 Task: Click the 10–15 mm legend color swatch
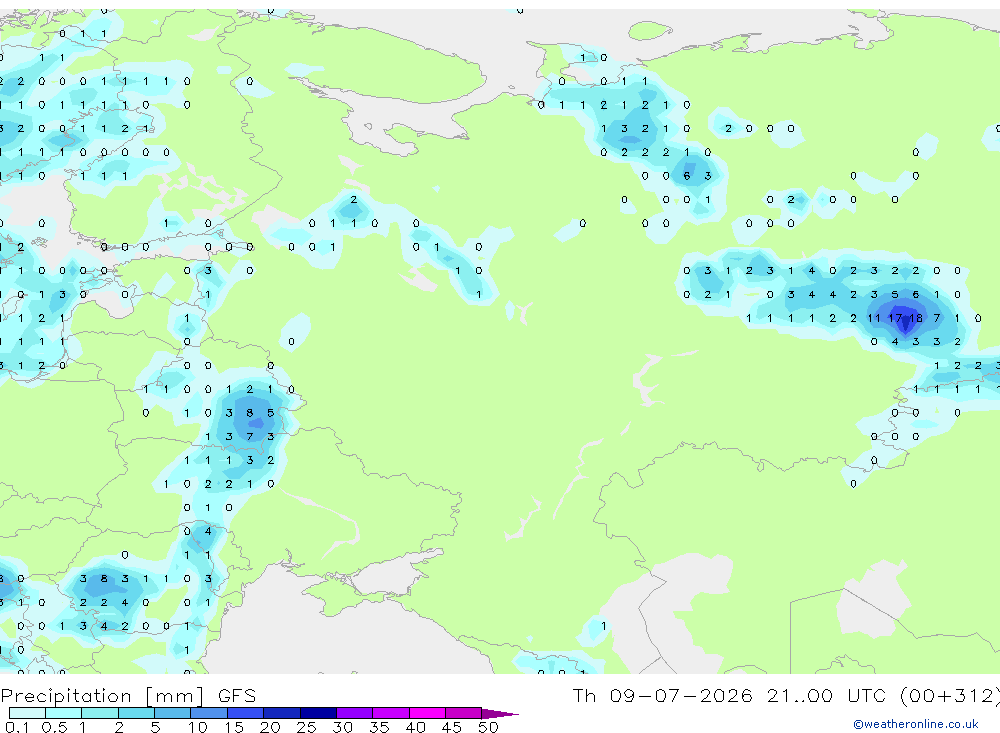[209, 713]
